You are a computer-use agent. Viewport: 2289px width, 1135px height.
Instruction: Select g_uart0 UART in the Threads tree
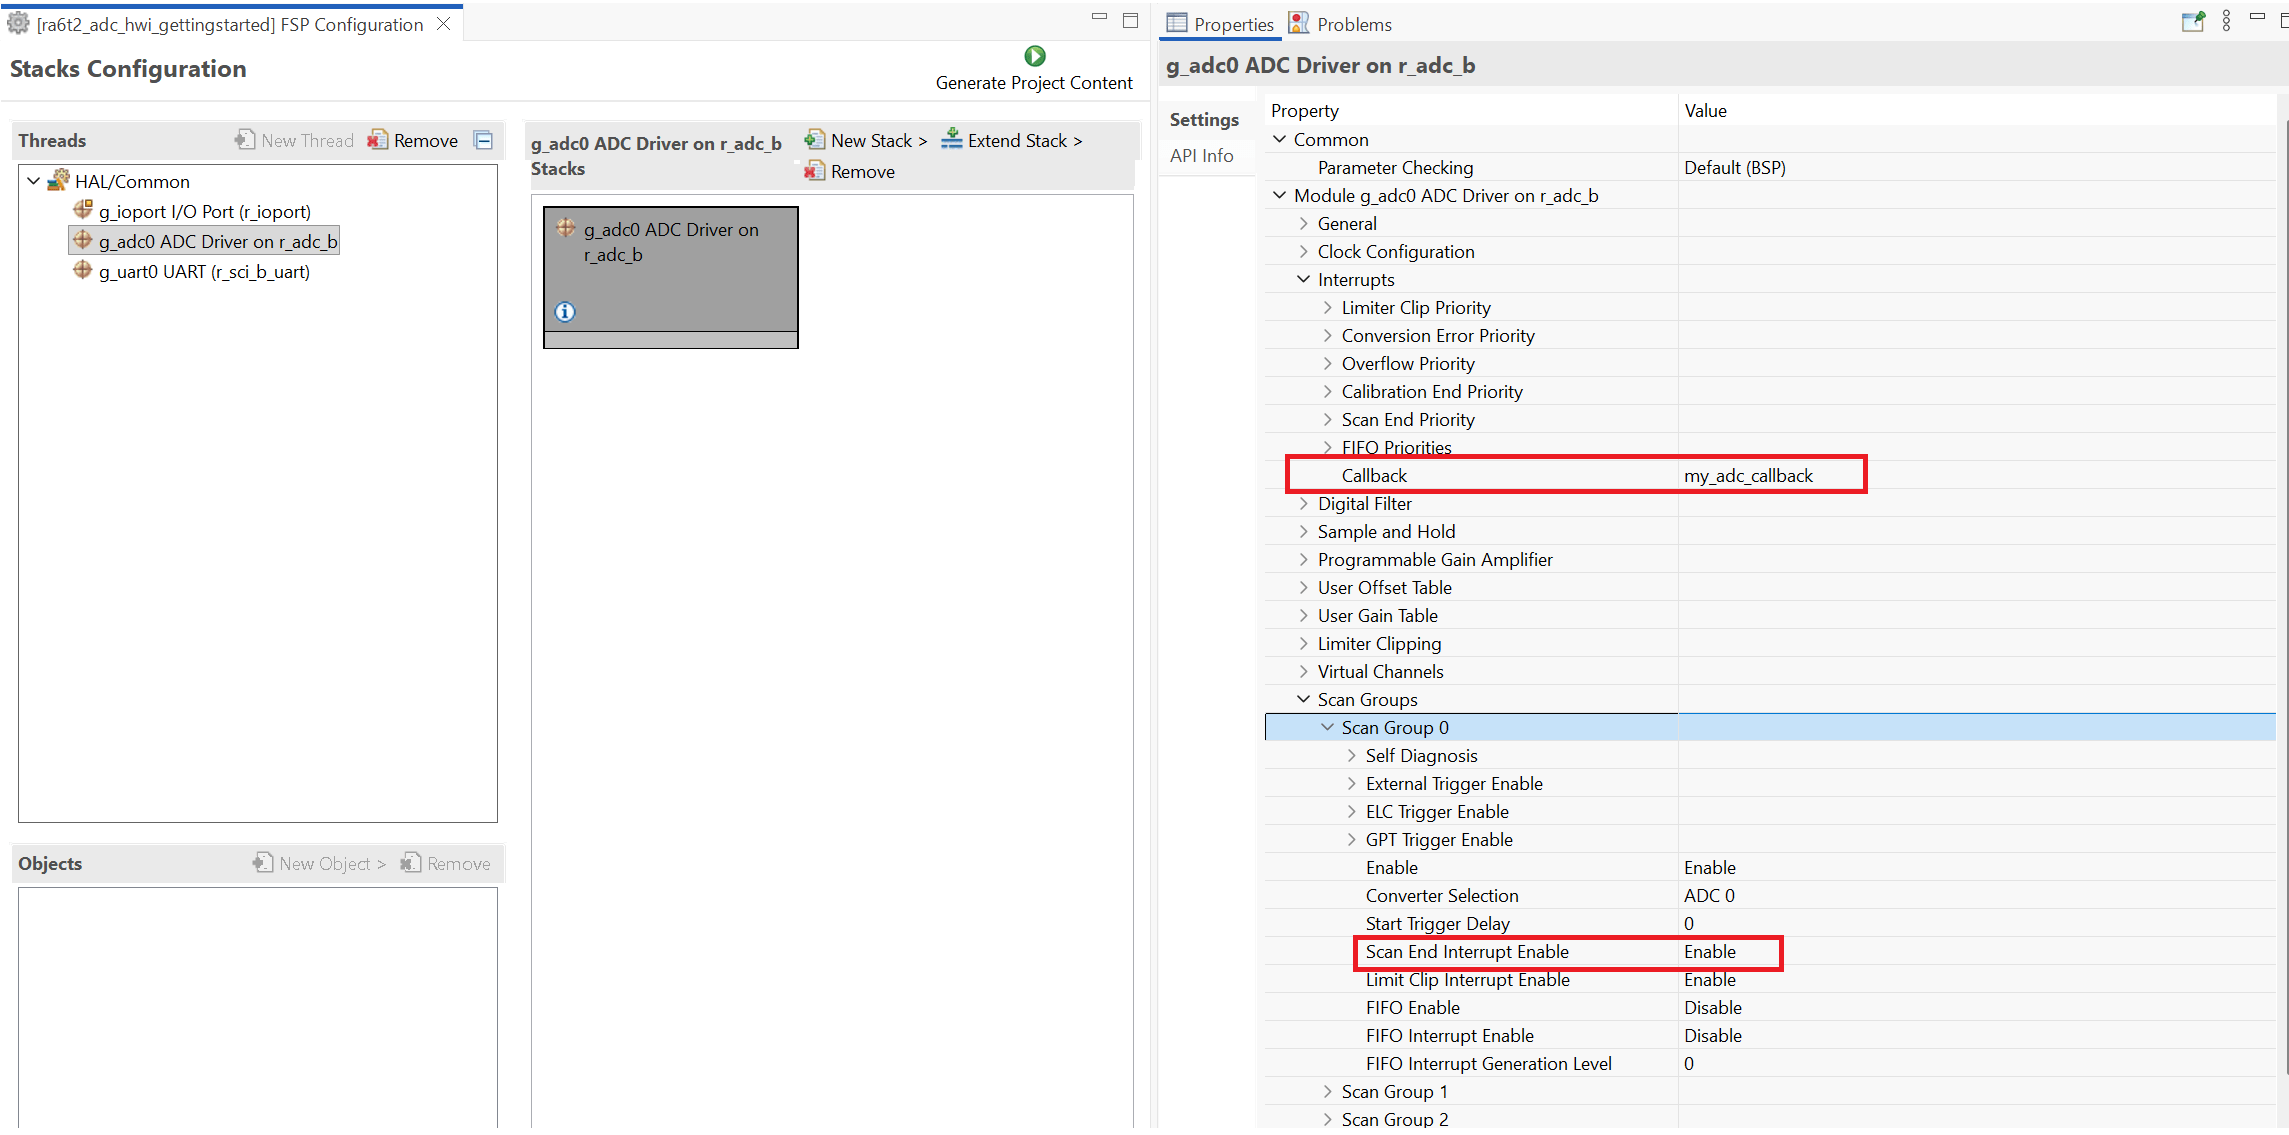point(204,272)
